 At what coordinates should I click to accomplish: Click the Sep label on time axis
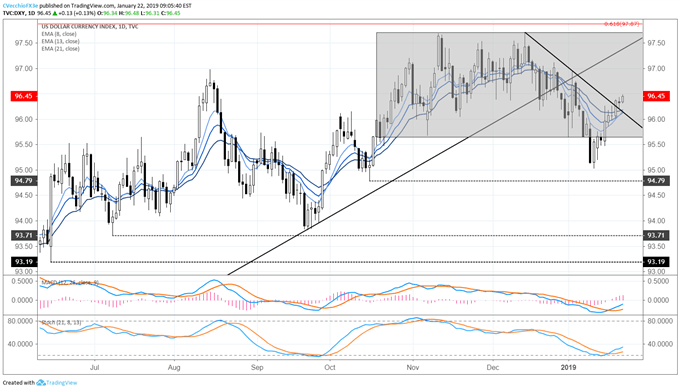click(x=257, y=367)
